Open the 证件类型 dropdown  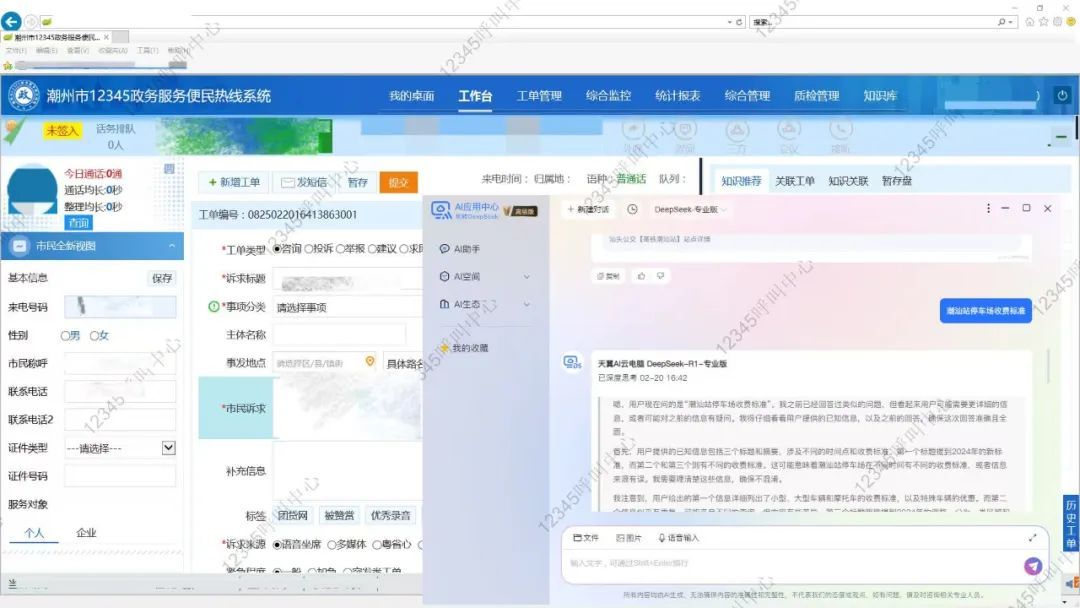(x=168, y=448)
